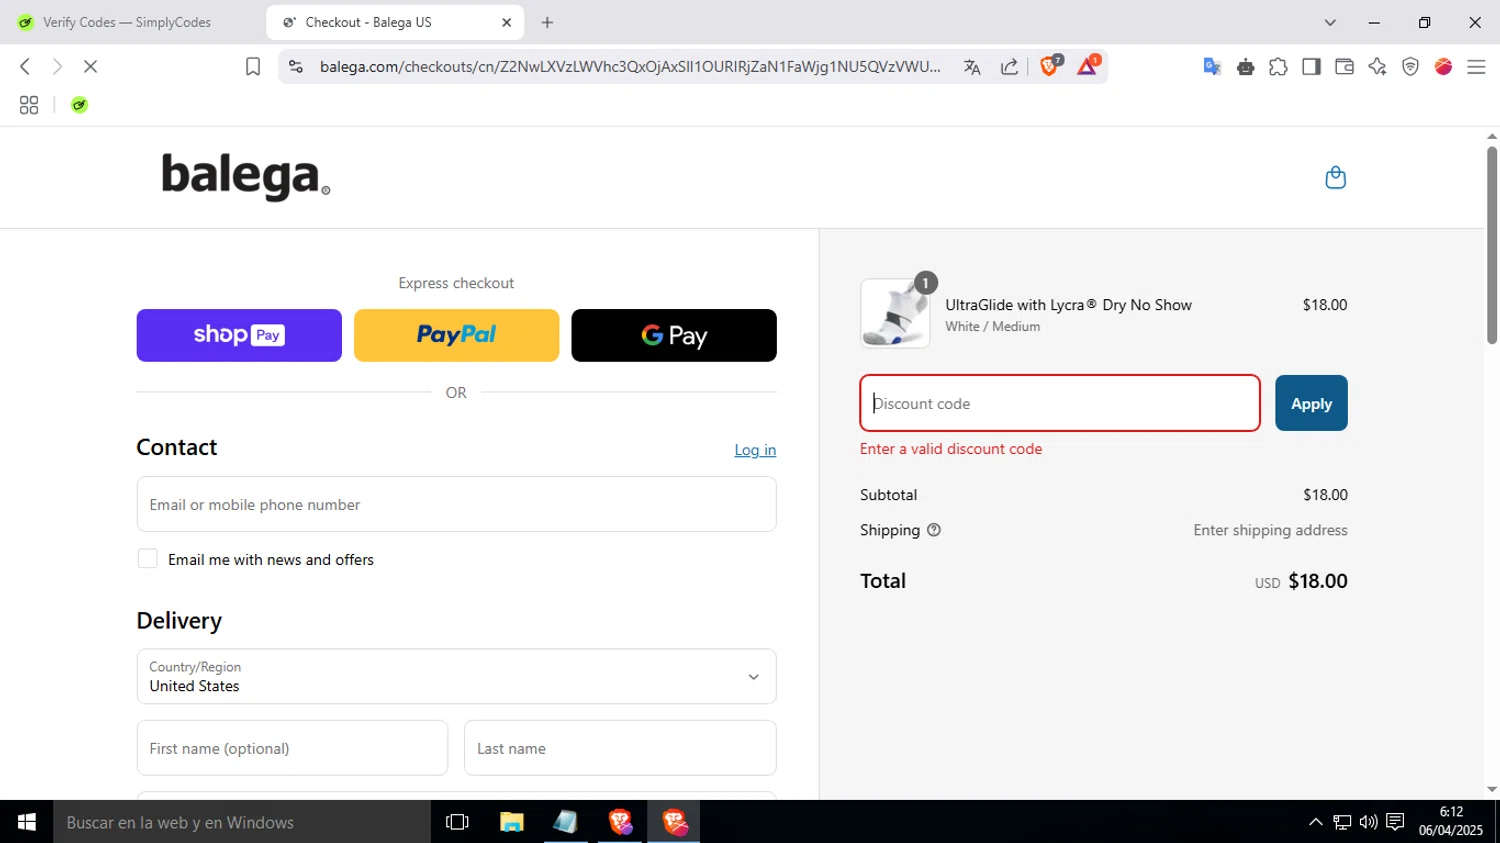Open a new tab
Screen dimensions: 1500x843
click(x=547, y=22)
